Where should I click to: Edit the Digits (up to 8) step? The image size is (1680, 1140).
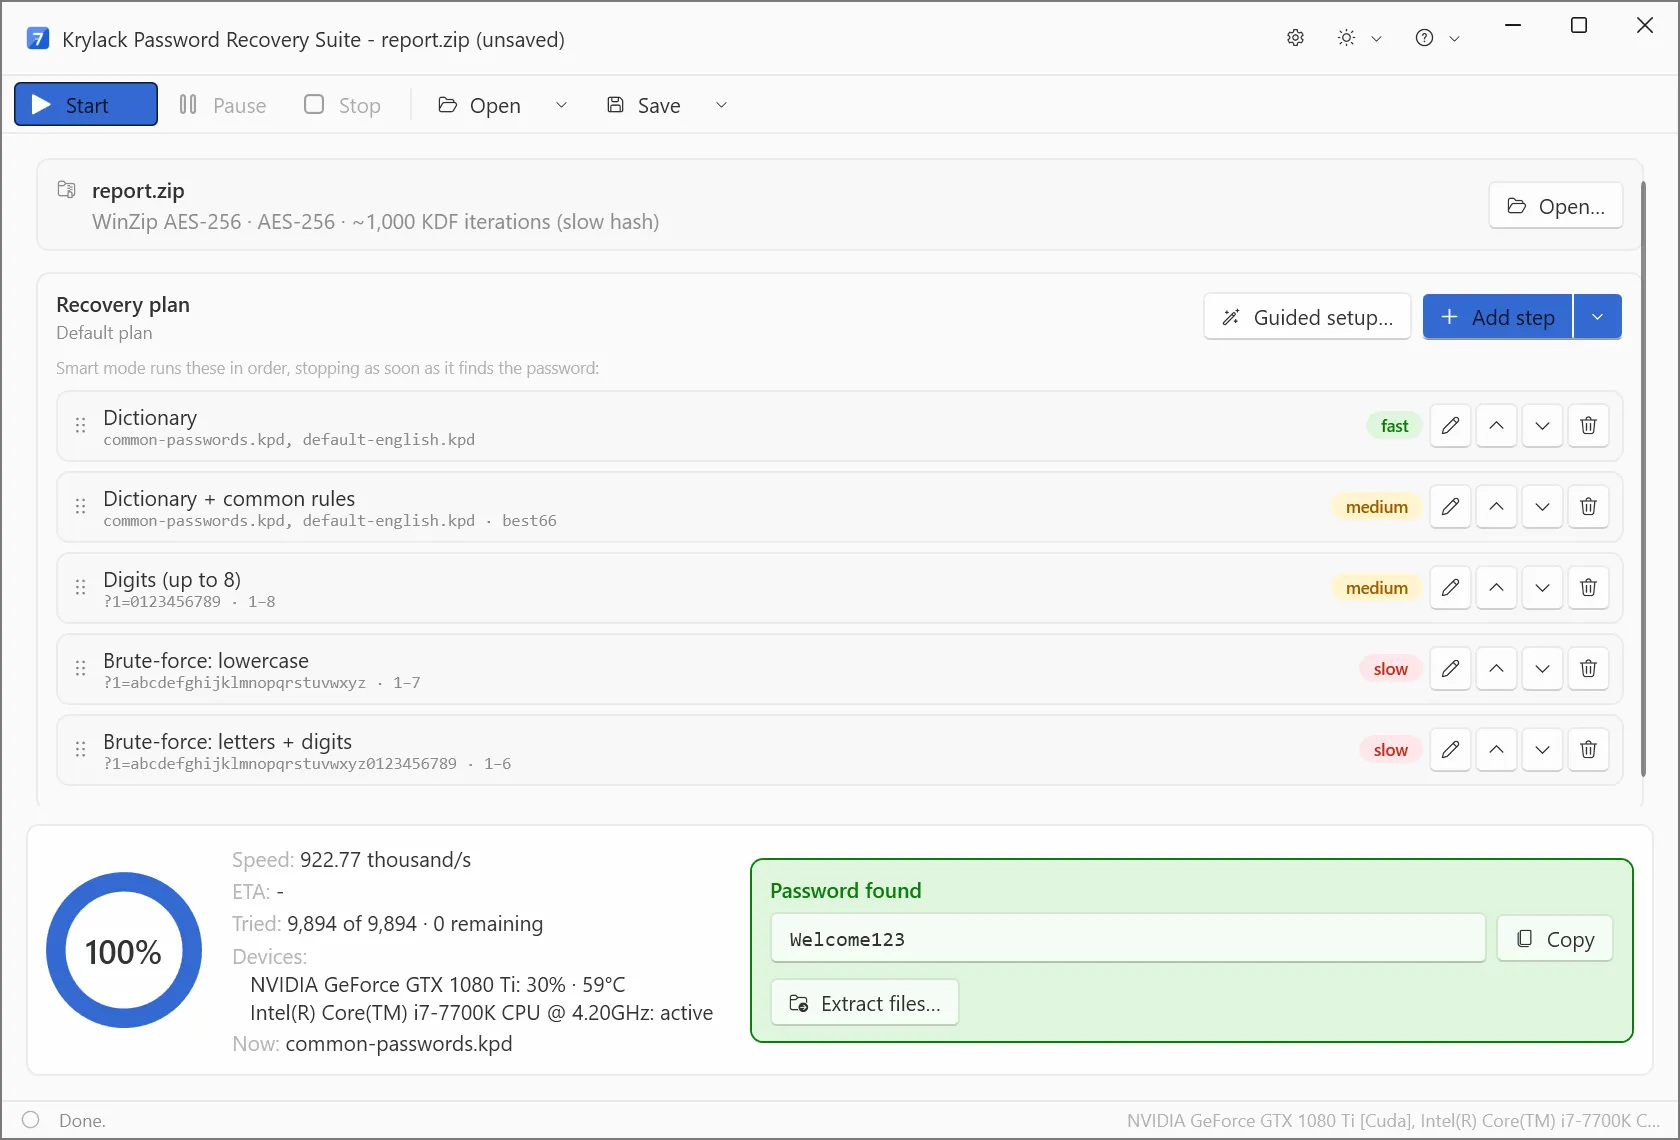[x=1450, y=588]
